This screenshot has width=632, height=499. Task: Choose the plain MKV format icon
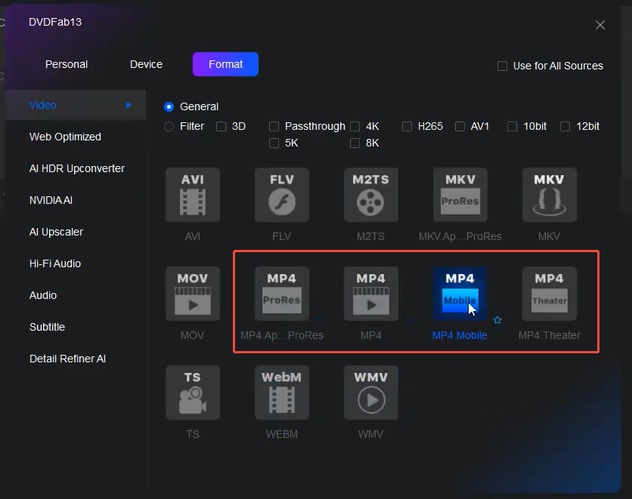(x=549, y=195)
